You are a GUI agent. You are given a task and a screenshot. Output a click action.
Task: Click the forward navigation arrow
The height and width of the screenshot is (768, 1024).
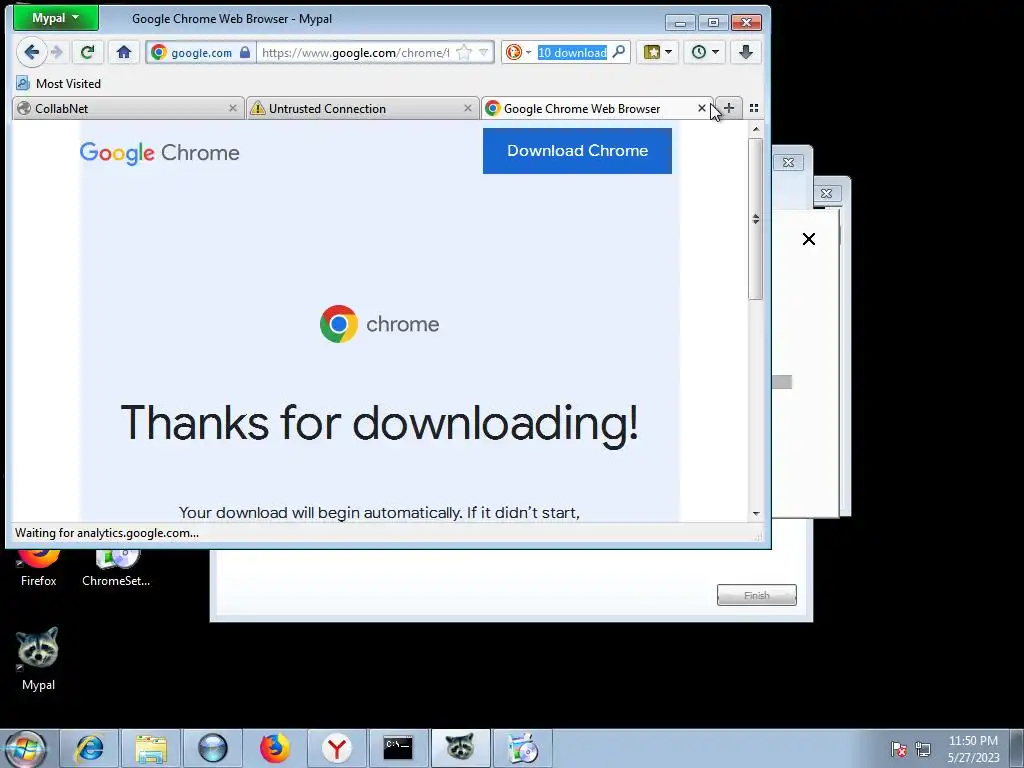point(57,52)
